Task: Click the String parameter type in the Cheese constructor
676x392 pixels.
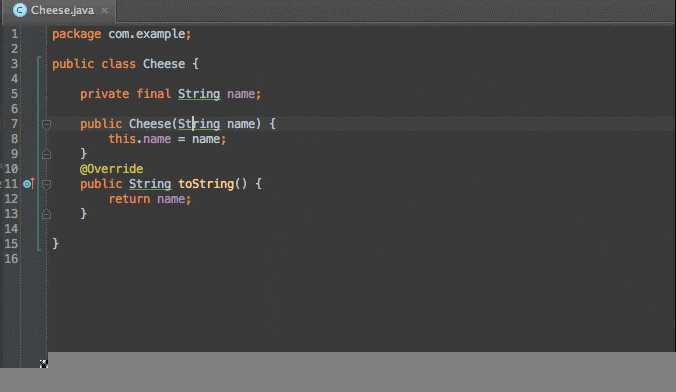Action: pyautogui.click(x=199, y=124)
